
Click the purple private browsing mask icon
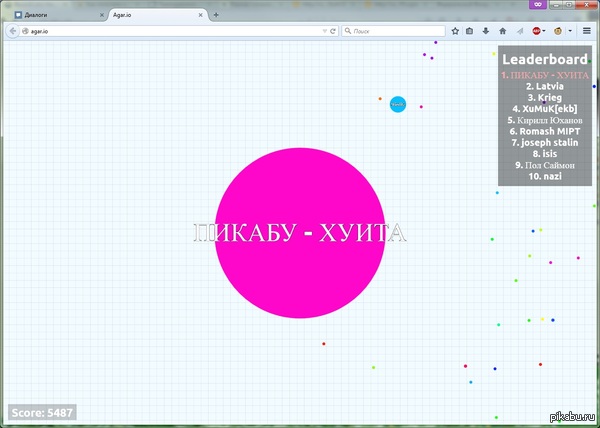tap(538, 4)
